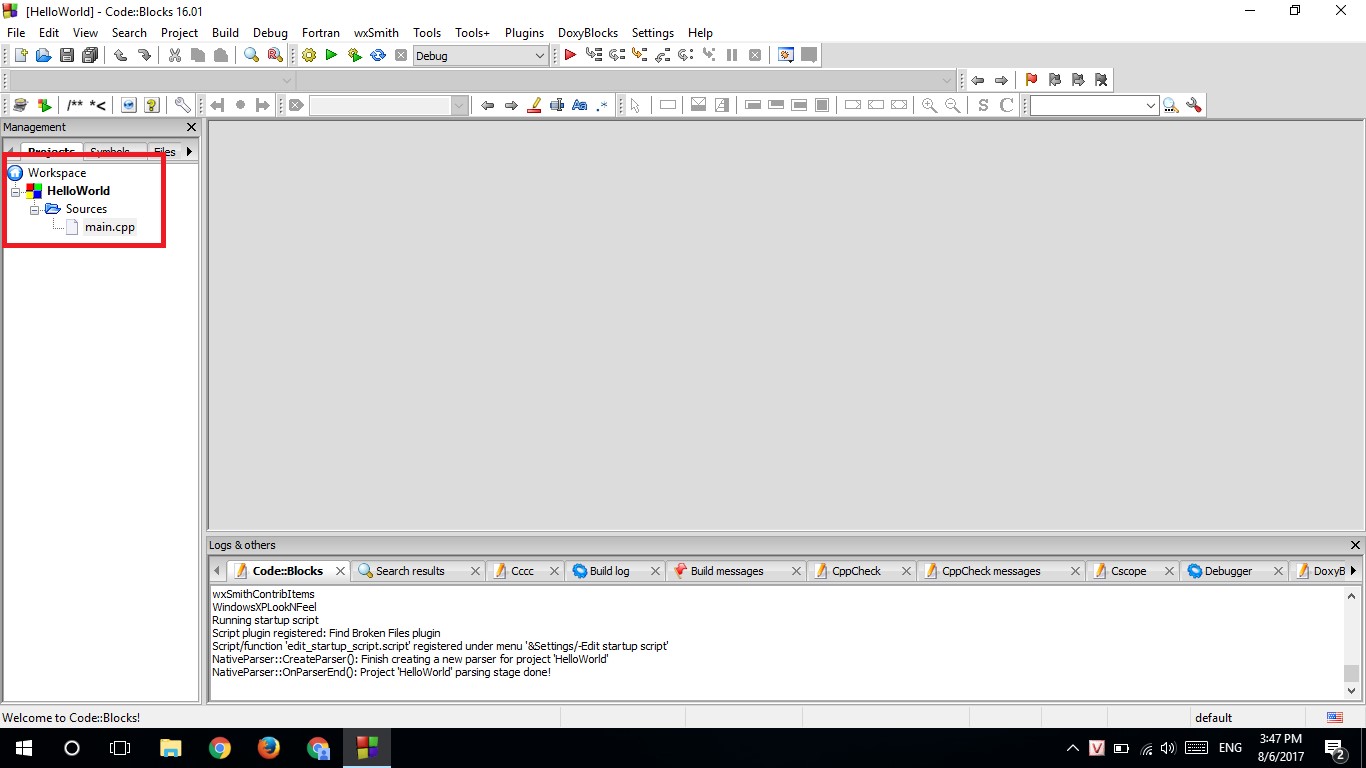Run the program with green arrow
Image resolution: width=1366 pixels, height=768 pixels.
coord(331,56)
